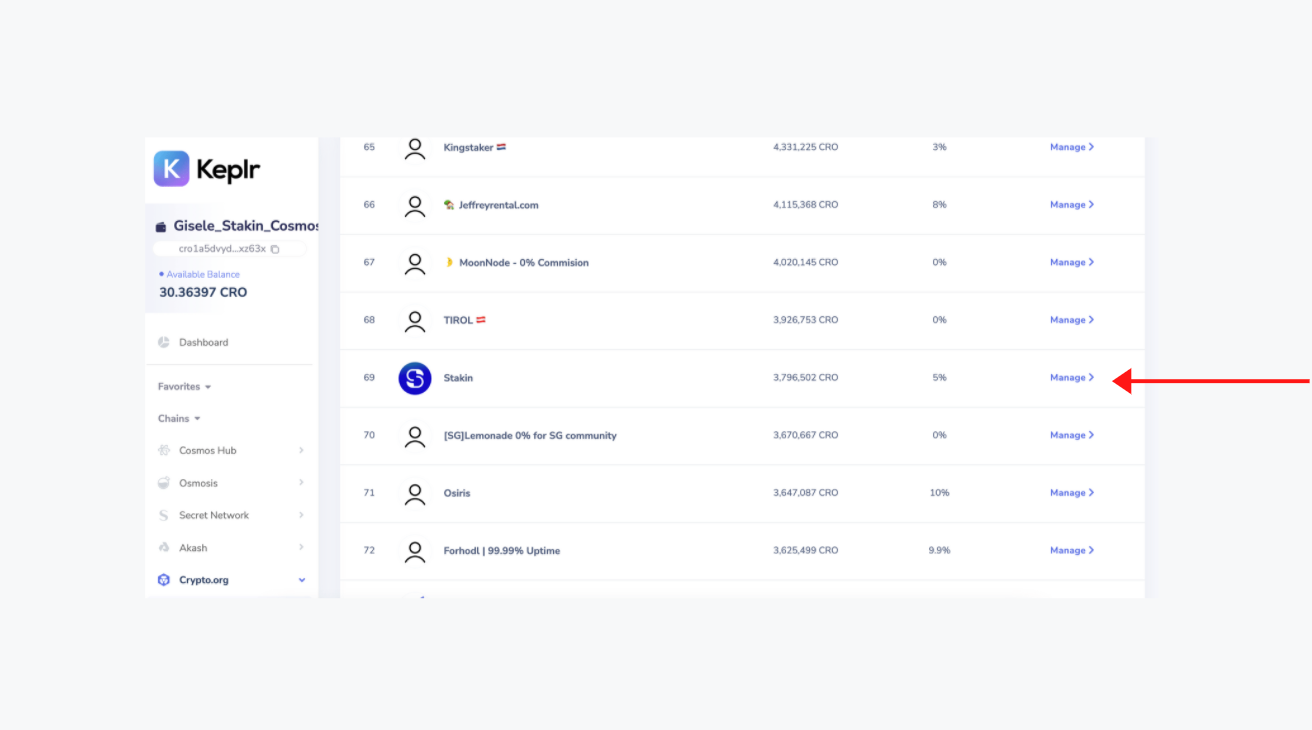Click the 3,796,502 CRO voting power

(x=806, y=378)
